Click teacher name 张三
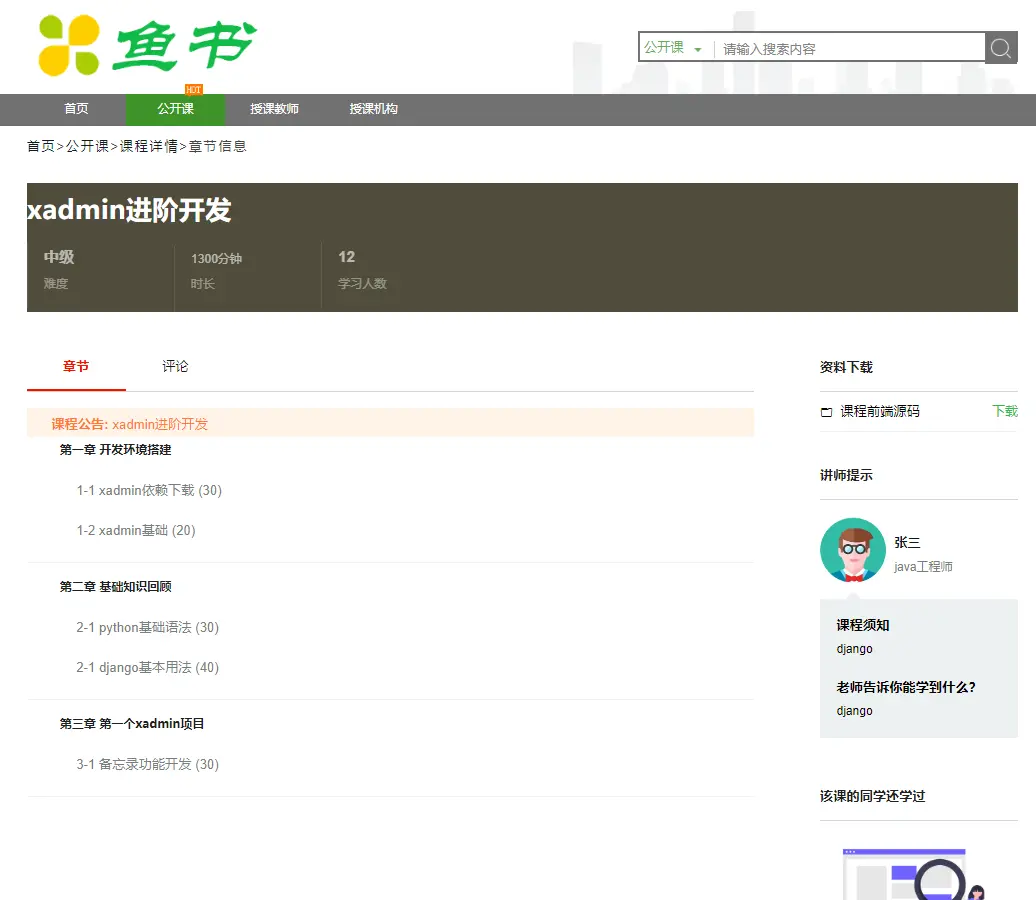 point(907,543)
